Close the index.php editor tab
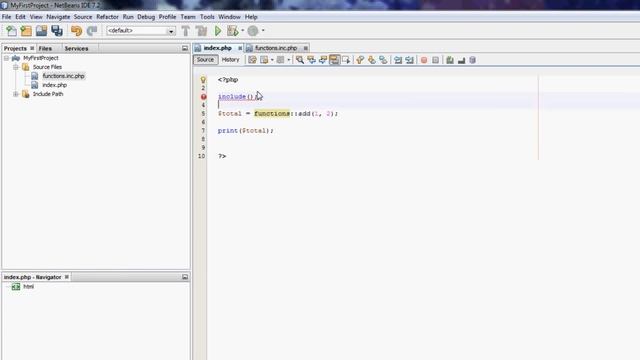The height and width of the screenshot is (360, 640). coord(240,48)
